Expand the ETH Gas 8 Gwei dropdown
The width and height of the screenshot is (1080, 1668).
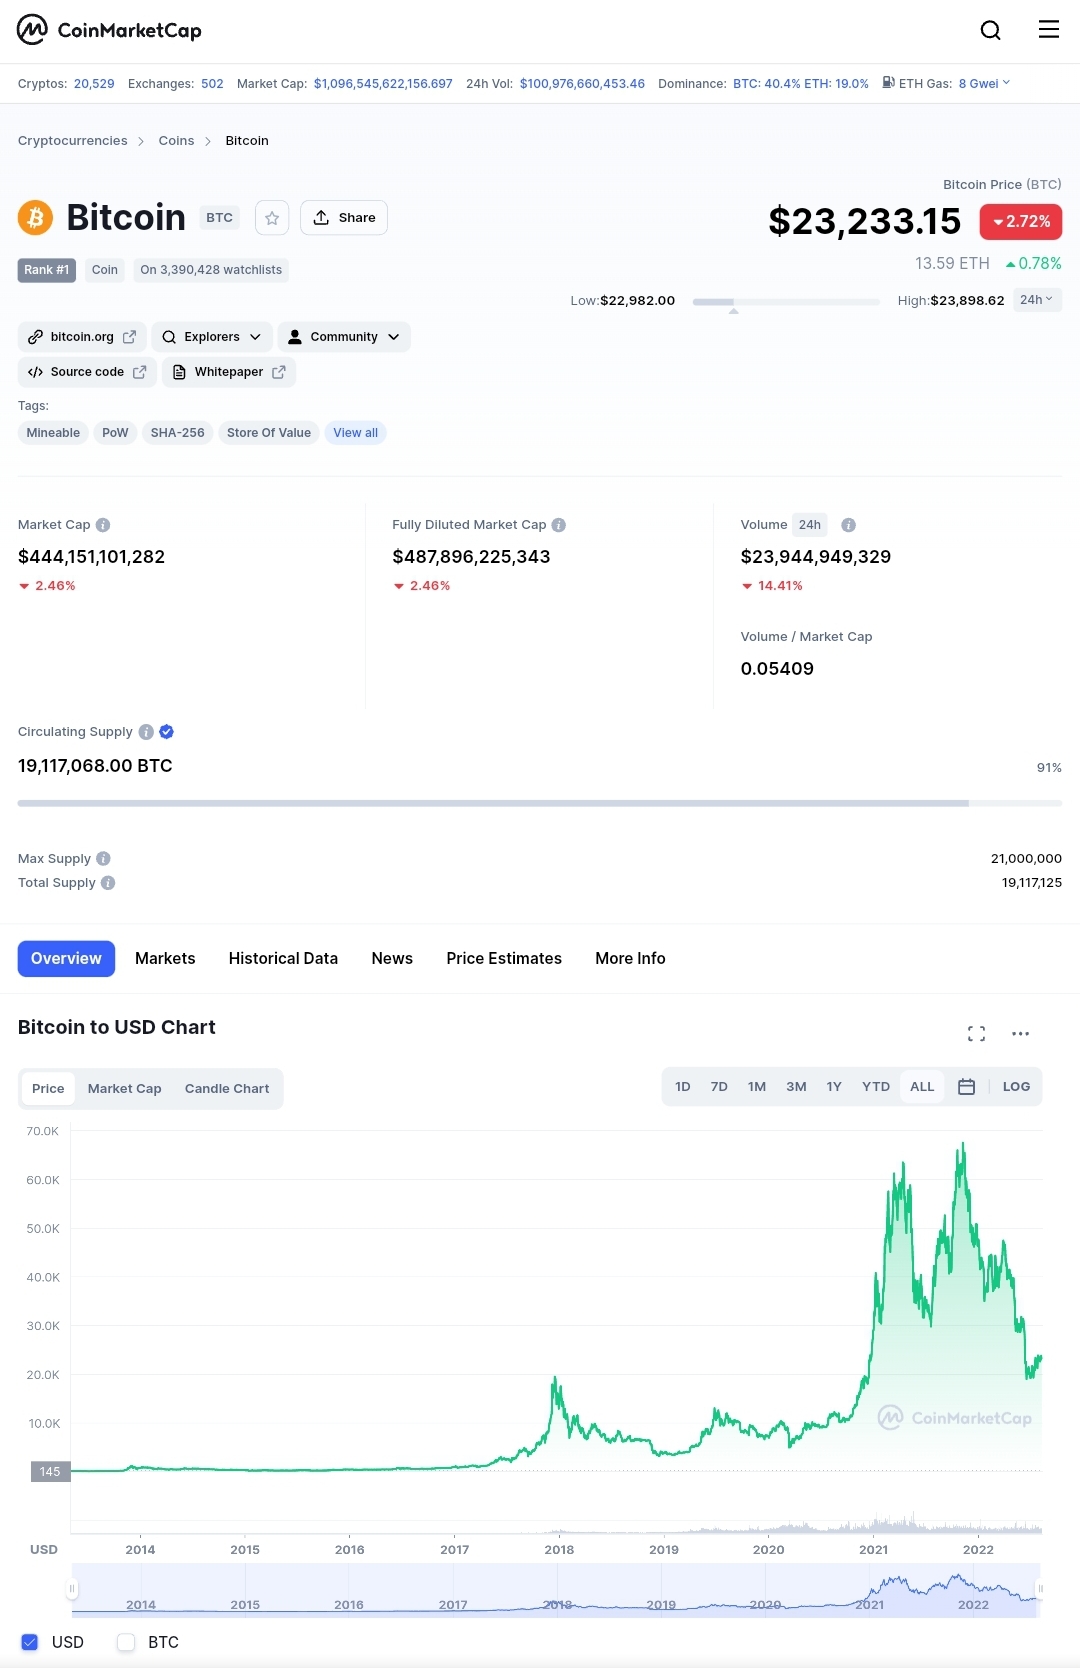click(984, 84)
